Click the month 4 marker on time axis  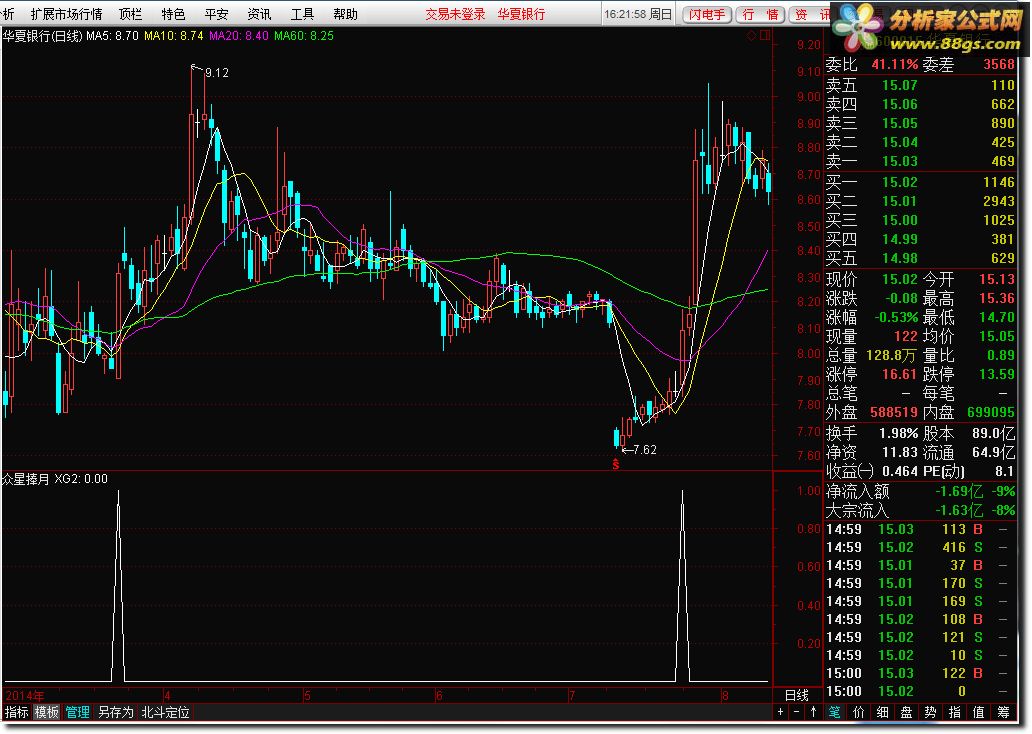click(x=168, y=695)
